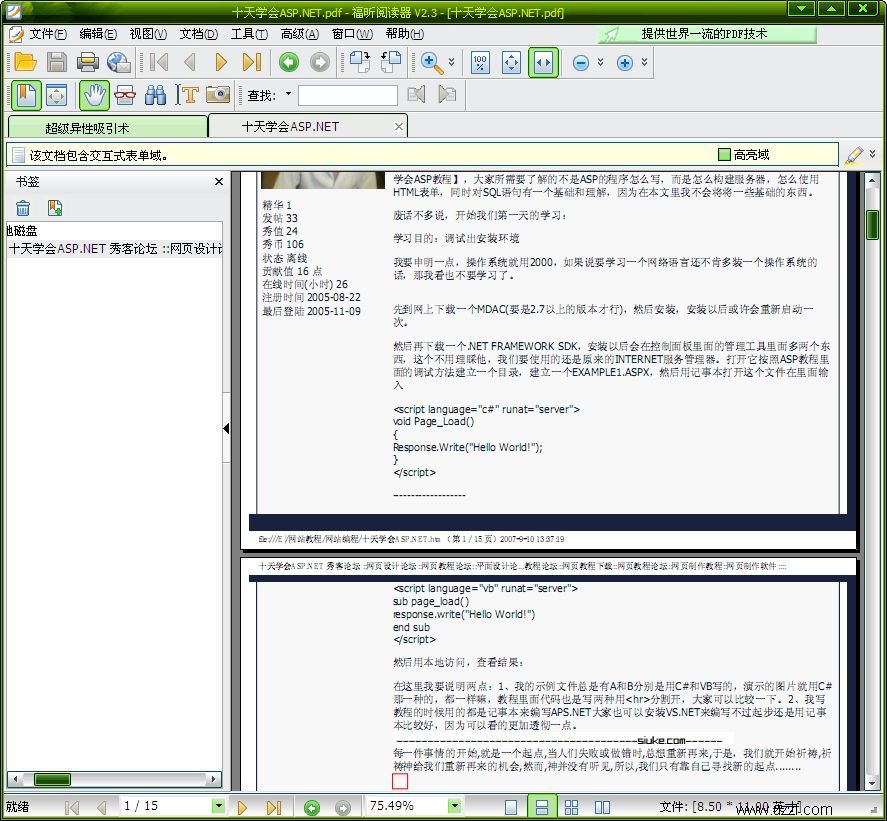The height and width of the screenshot is (821, 887).
Task: Open the 文档(D) menu
Action: pos(199,34)
